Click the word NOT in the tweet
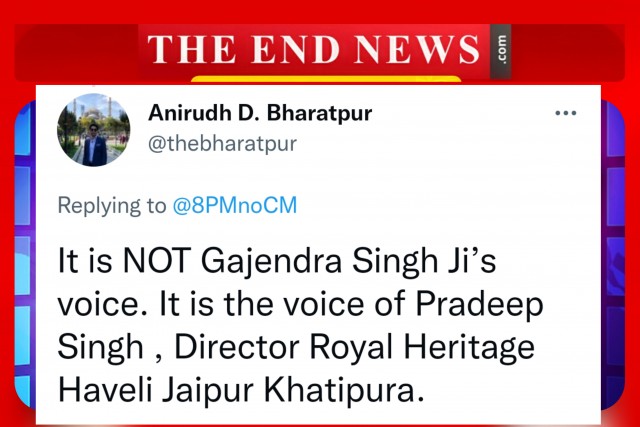The height and width of the screenshot is (427, 640). pyautogui.click(x=157, y=260)
